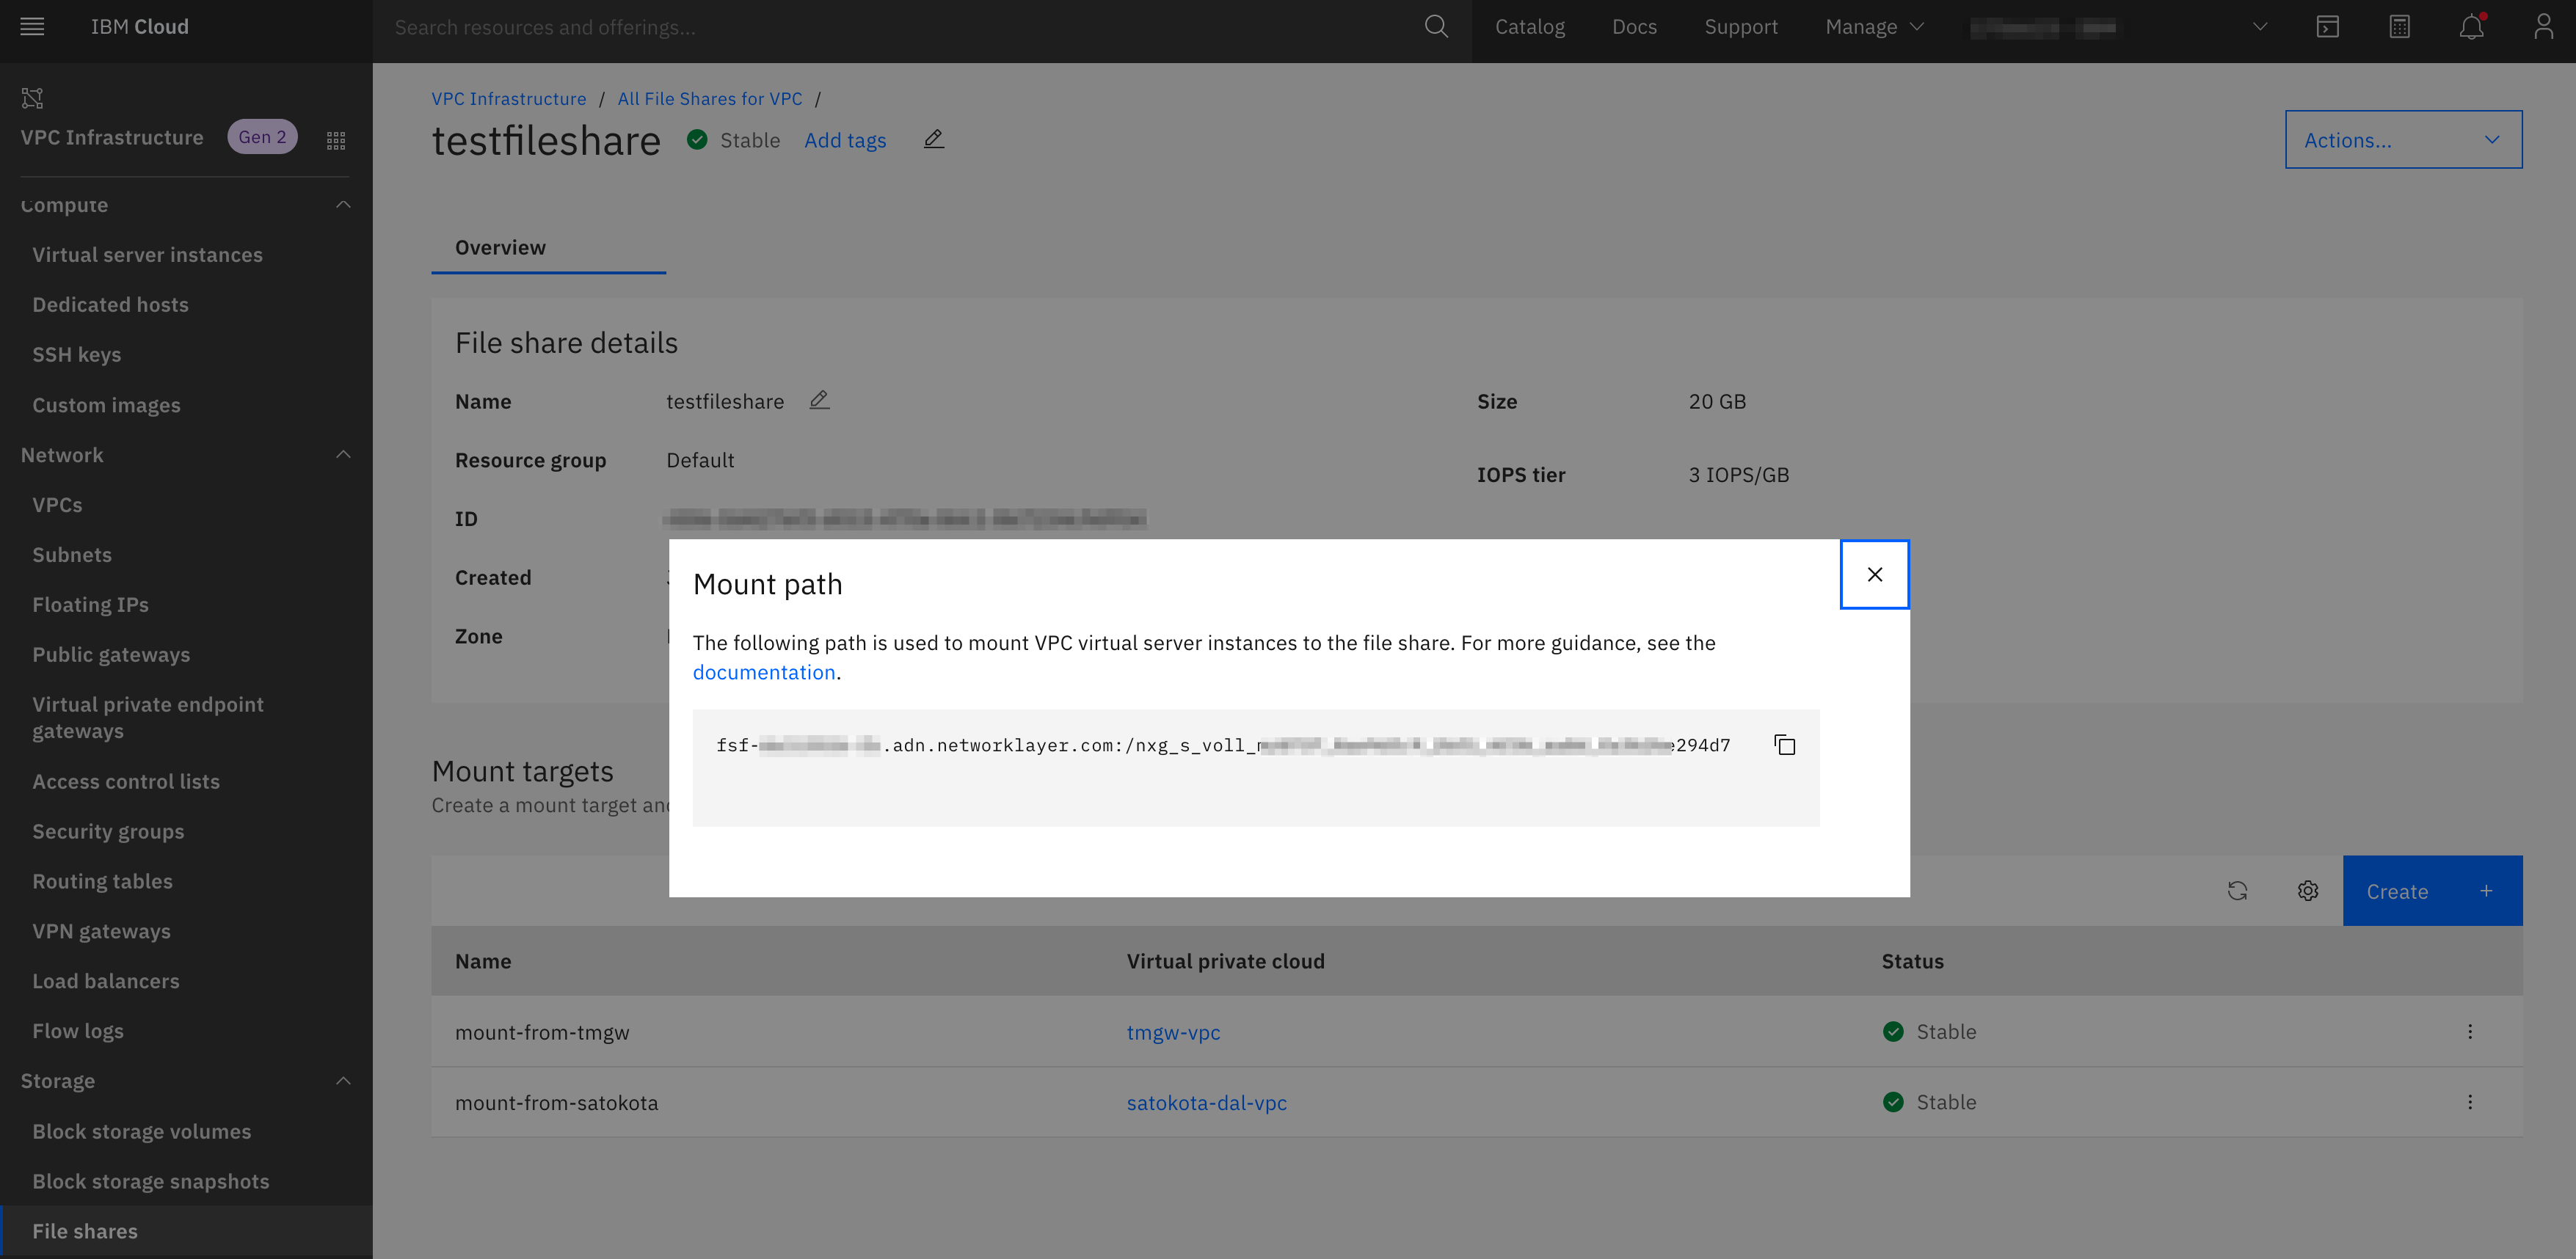The height and width of the screenshot is (1259, 2576).
Task: Open the cost estimator calculator icon
Action: (2399, 27)
